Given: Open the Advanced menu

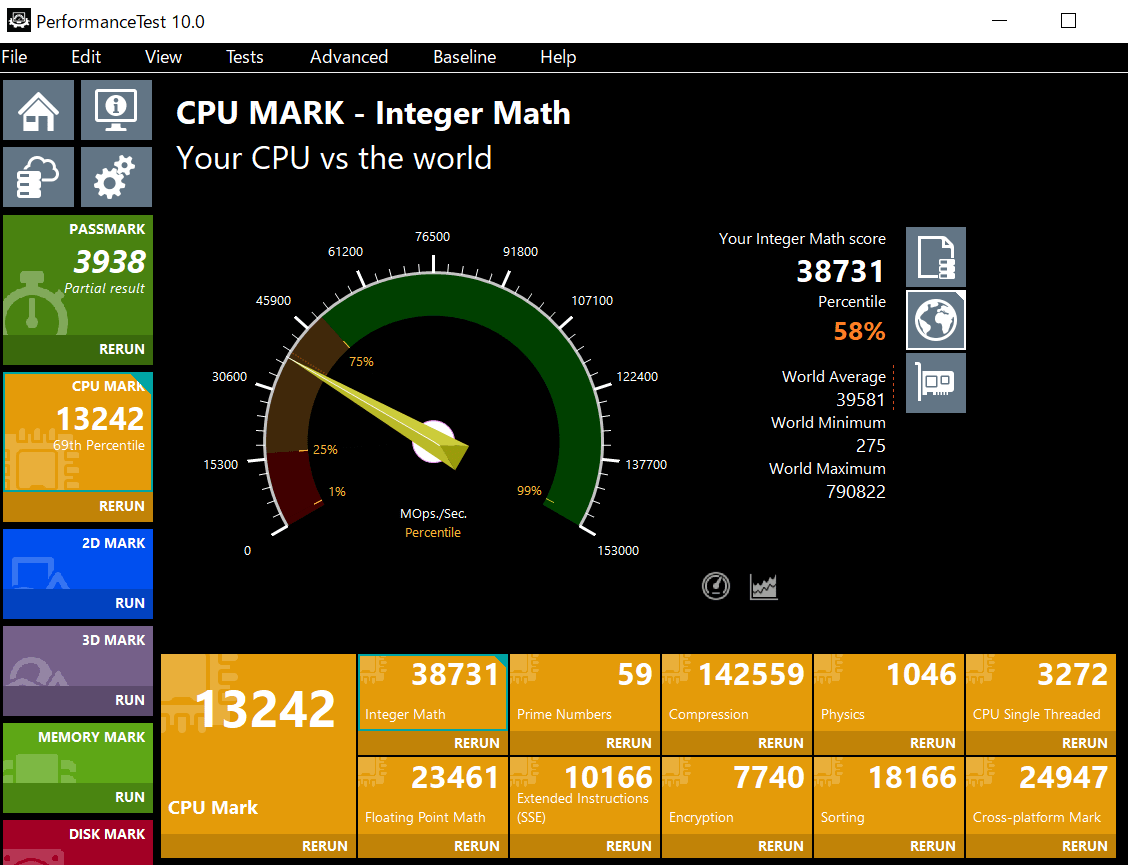Looking at the screenshot, I should [x=349, y=57].
